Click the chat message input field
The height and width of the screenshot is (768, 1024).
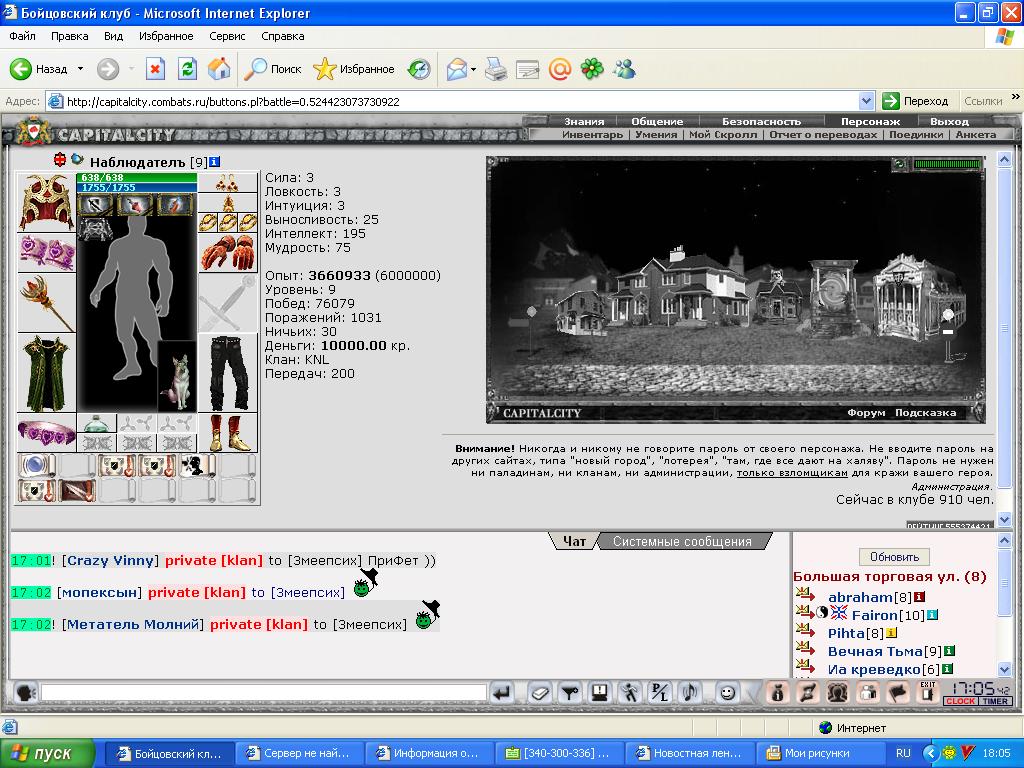pos(264,692)
